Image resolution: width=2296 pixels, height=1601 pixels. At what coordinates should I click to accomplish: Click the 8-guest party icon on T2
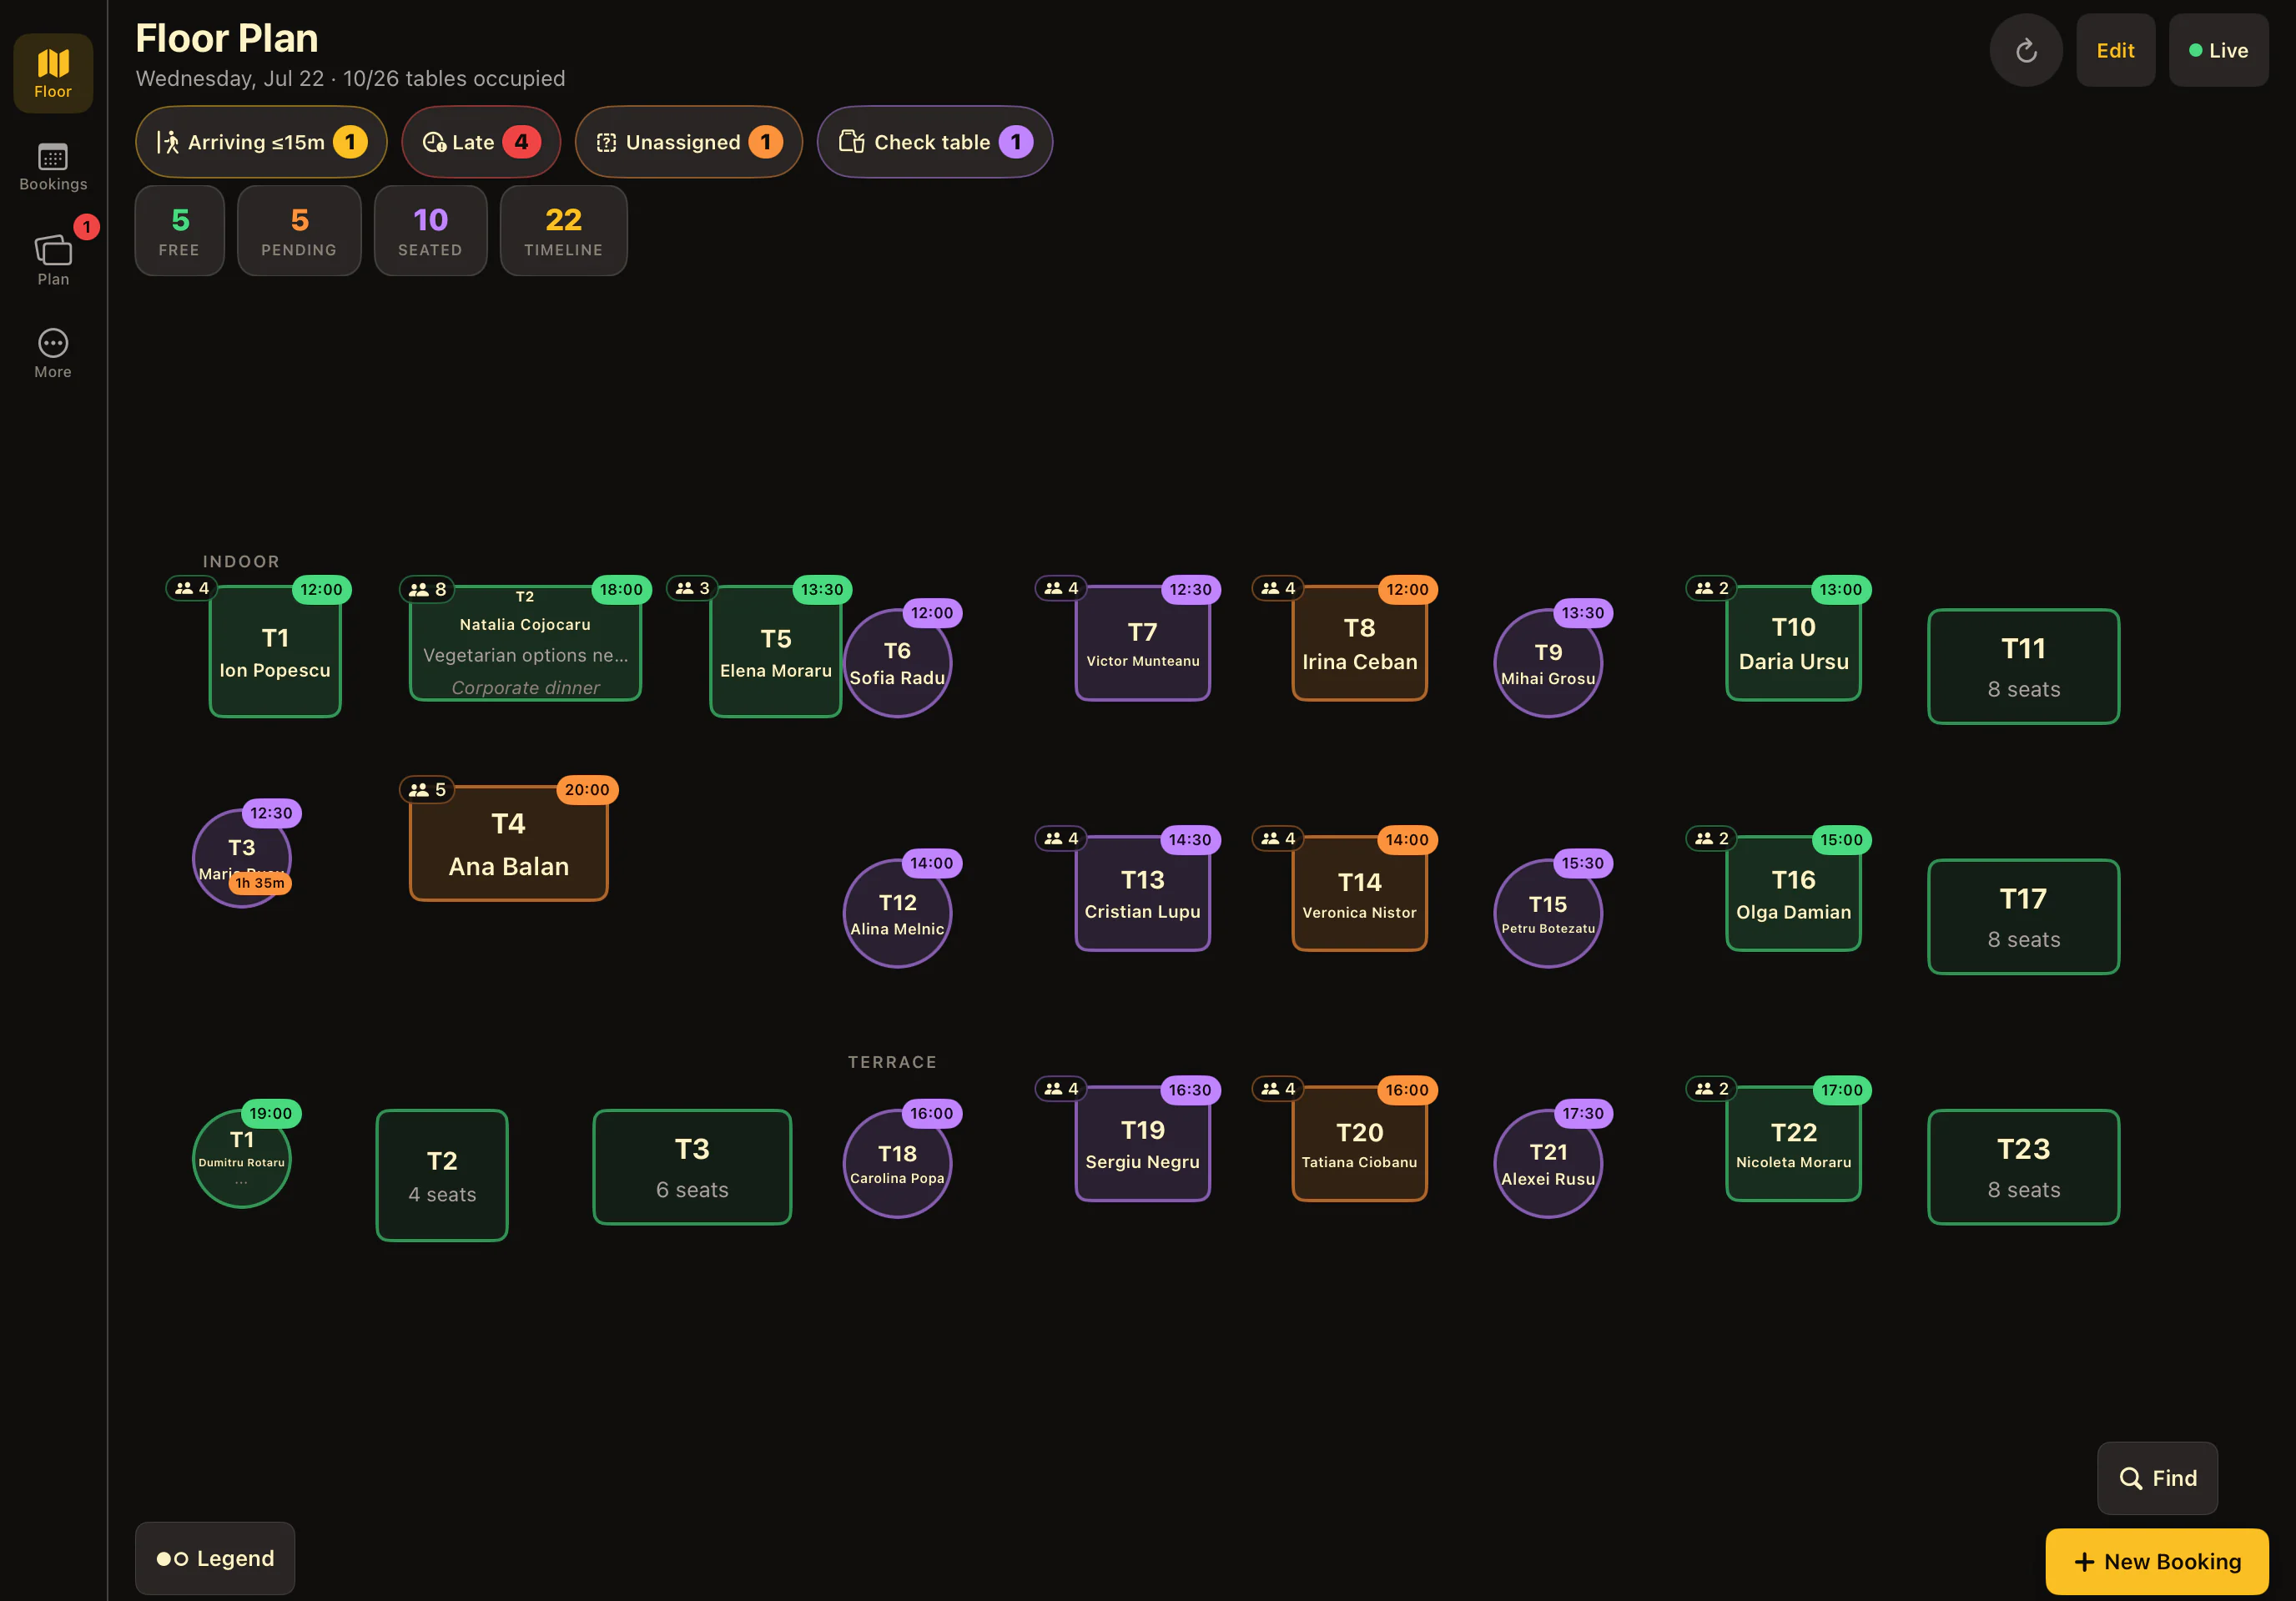428,589
